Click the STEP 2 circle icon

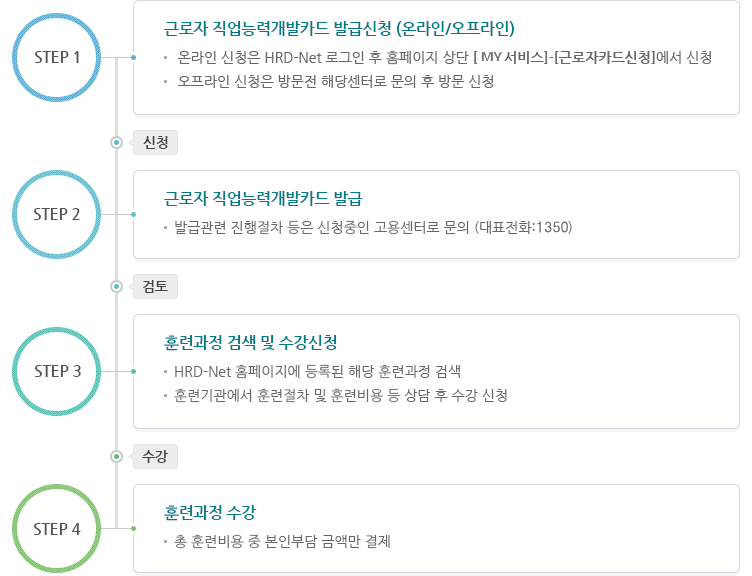coord(57,214)
